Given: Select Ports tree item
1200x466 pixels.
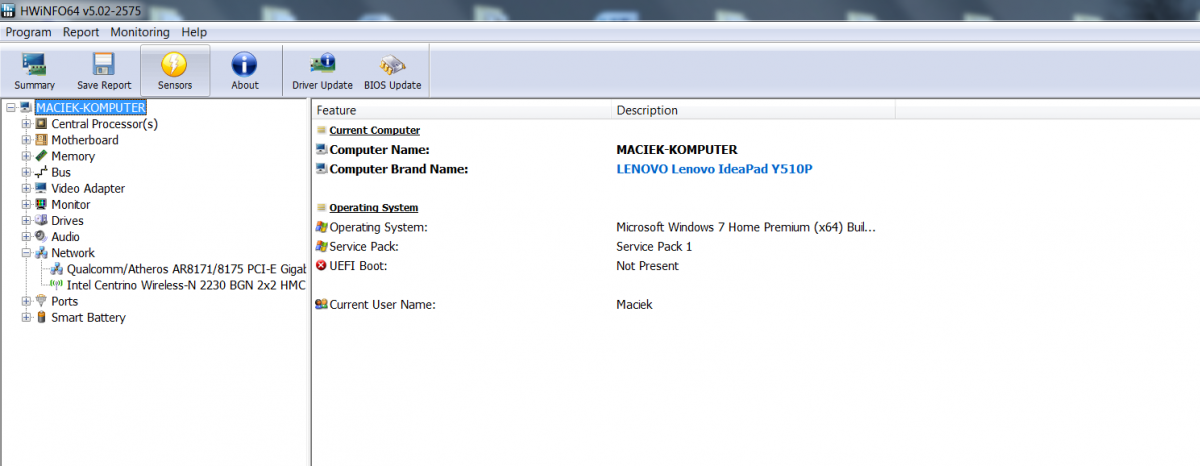Looking at the screenshot, I should coord(65,301).
